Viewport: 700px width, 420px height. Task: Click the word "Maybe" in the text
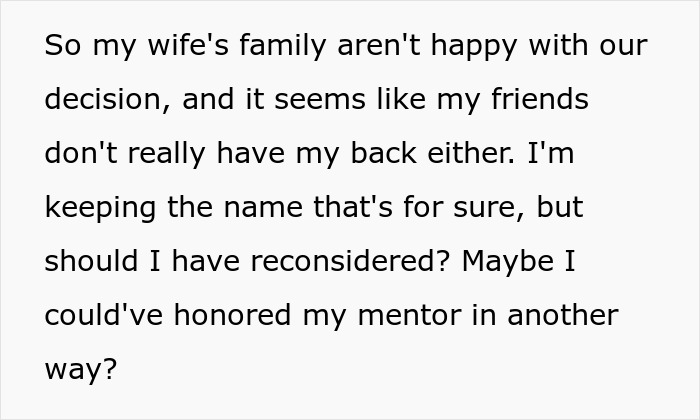pyautogui.click(x=508, y=262)
